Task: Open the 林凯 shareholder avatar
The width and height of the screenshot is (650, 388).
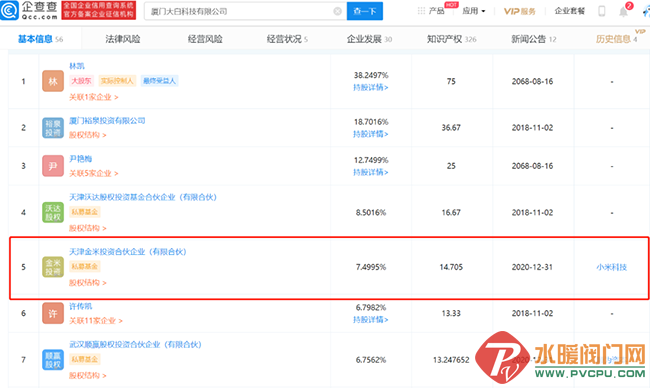Action: pos(53,81)
